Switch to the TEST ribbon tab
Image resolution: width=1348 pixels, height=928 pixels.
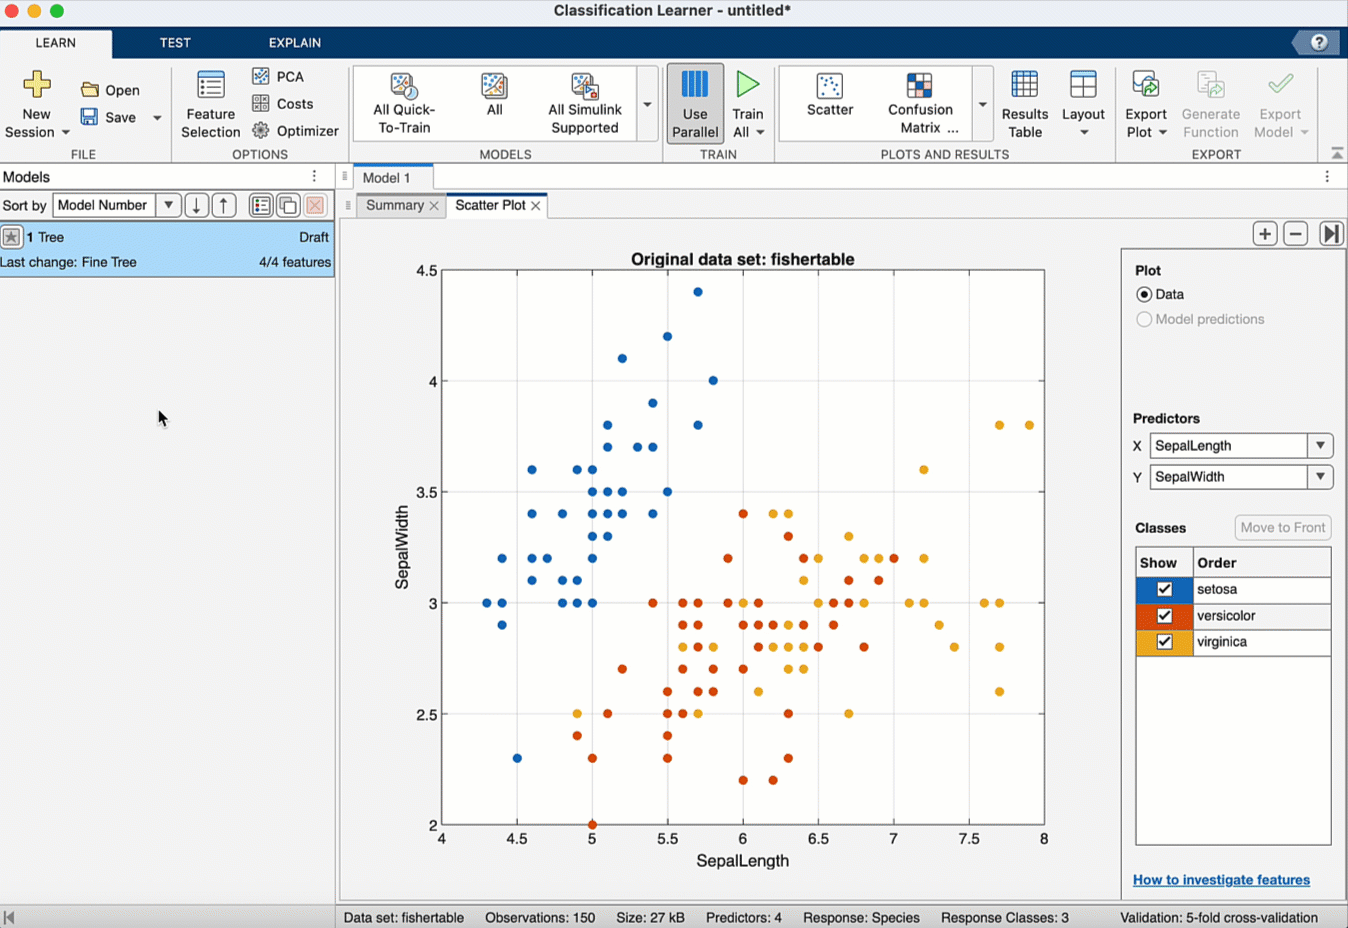[x=175, y=43]
